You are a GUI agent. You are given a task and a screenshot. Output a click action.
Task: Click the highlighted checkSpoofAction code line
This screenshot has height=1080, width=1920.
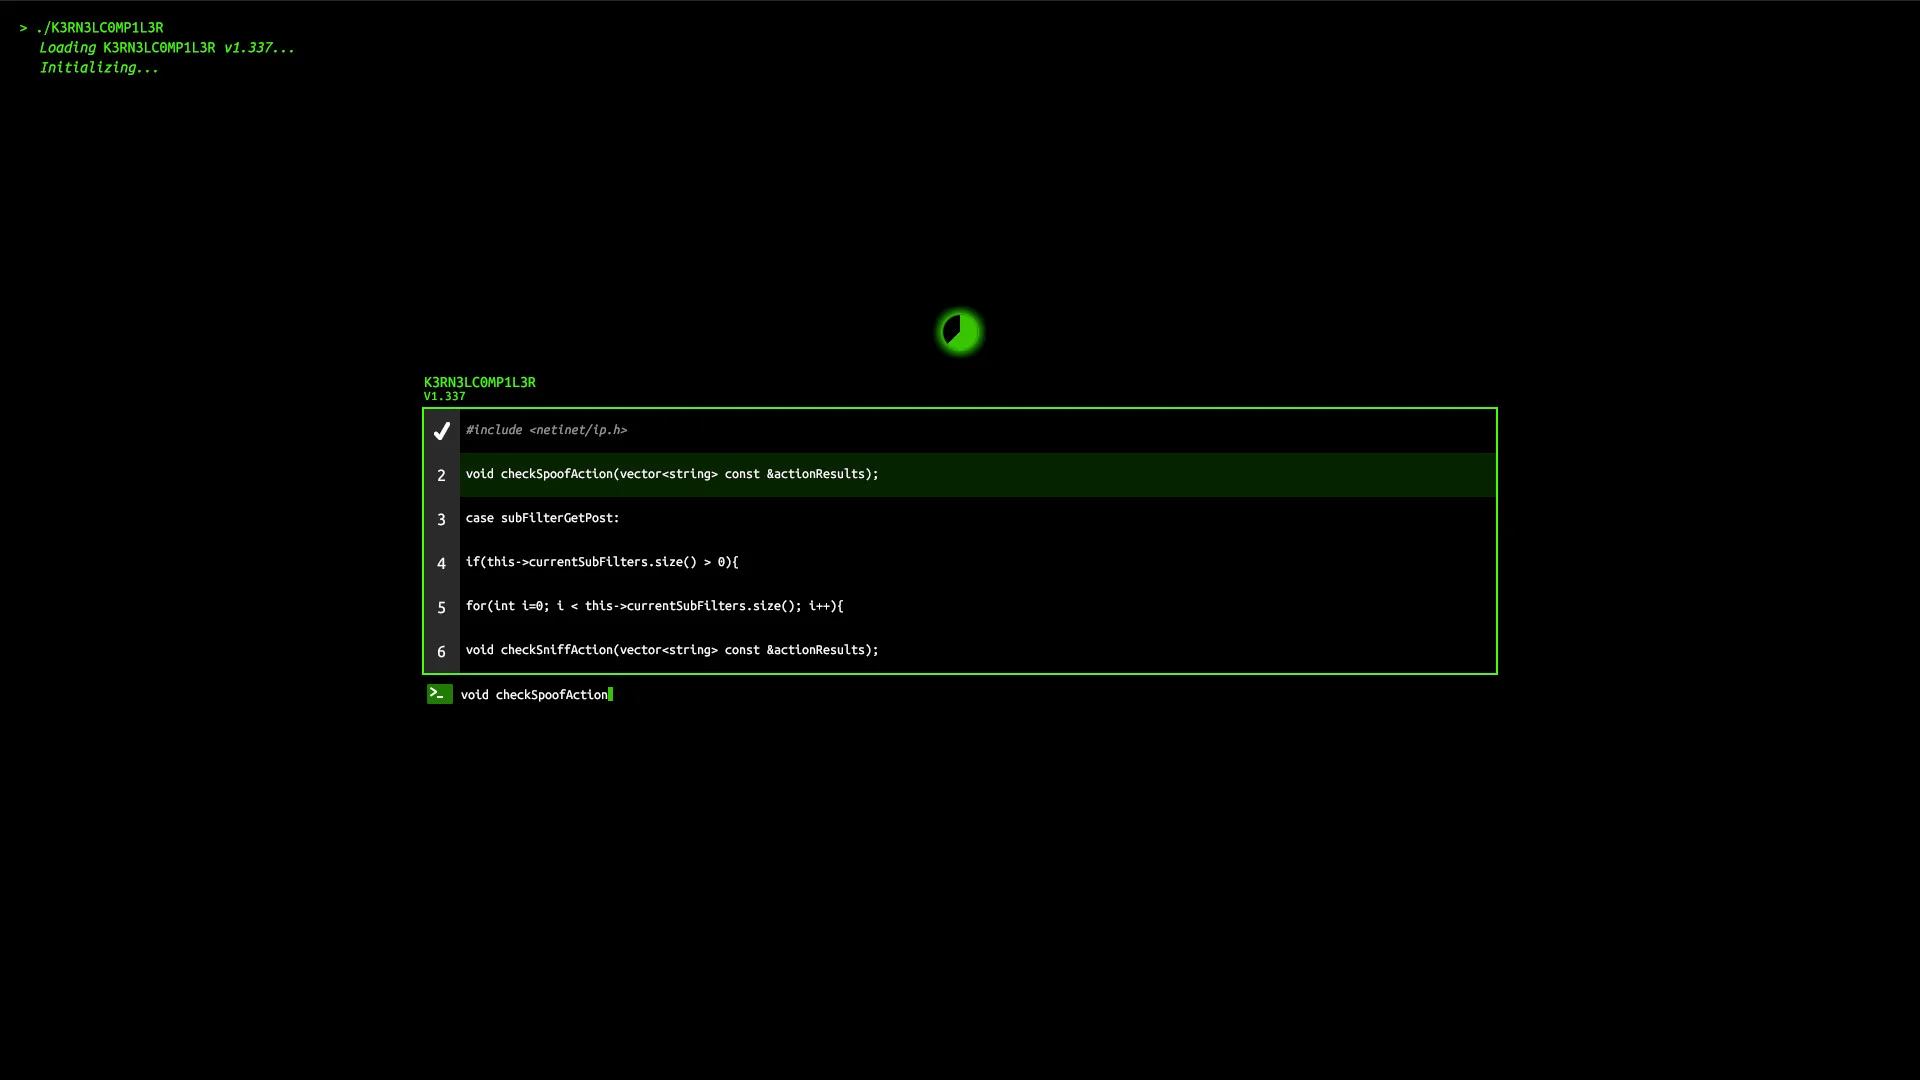[x=671, y=473]
